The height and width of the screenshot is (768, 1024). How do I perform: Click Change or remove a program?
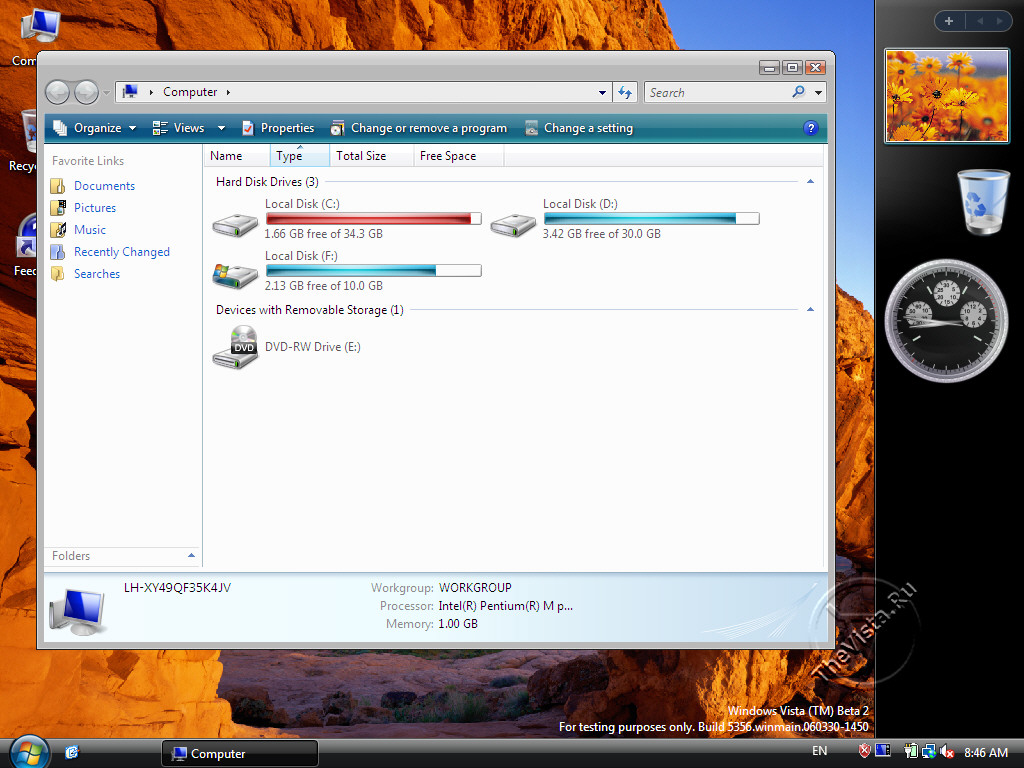pyautogui.click(x=419, y=128)
